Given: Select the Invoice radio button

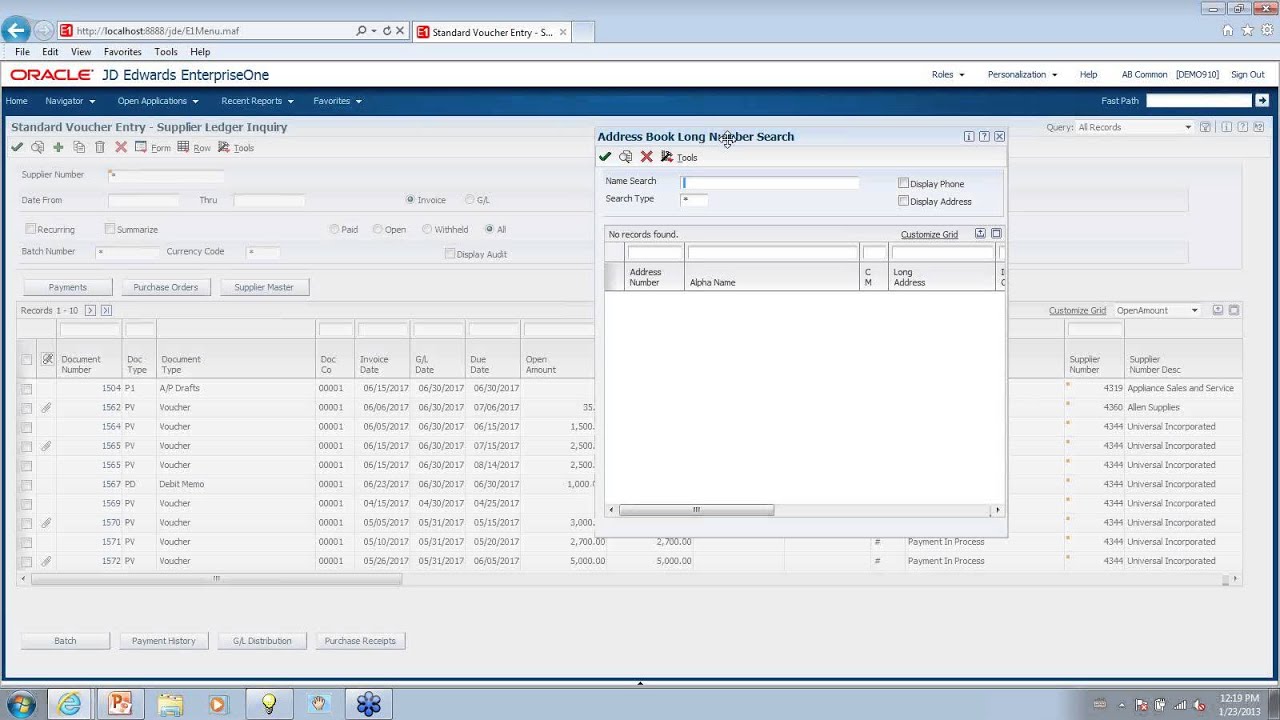Looking at the screenshot, I should [x=410, y=200].
